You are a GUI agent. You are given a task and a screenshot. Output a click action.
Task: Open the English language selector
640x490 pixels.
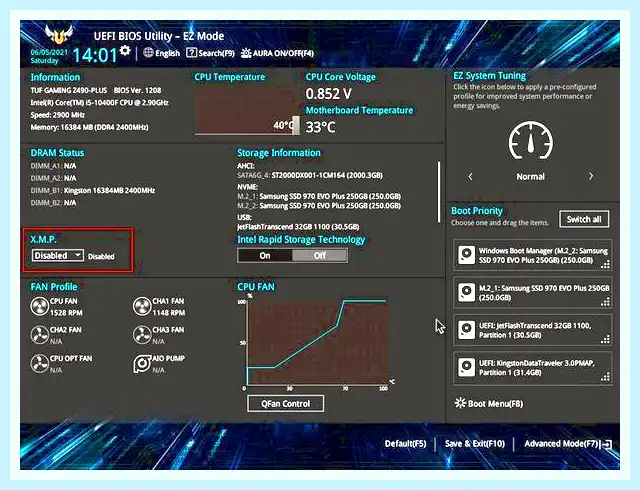pos(162,53)
